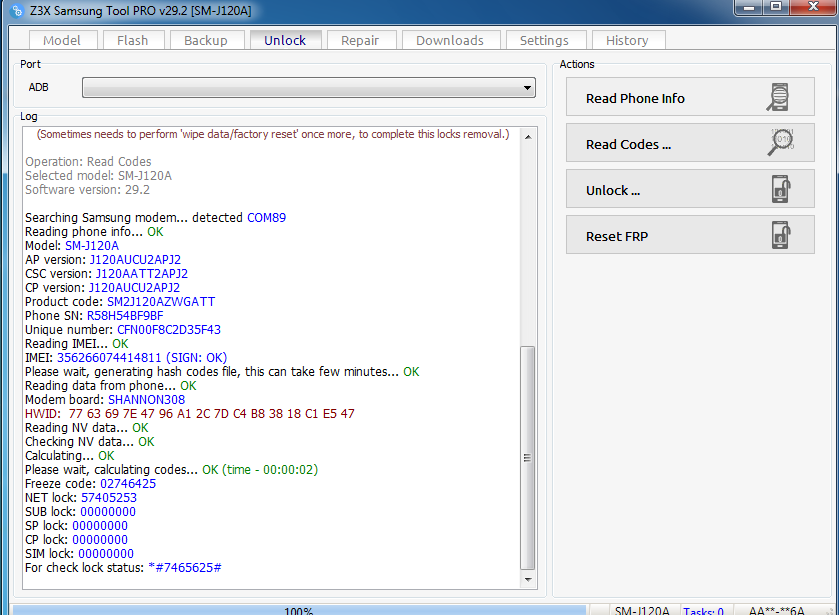Click the log scrollbar thumb
The width and height of the screenshot is (839, 615).
point(528,458)
